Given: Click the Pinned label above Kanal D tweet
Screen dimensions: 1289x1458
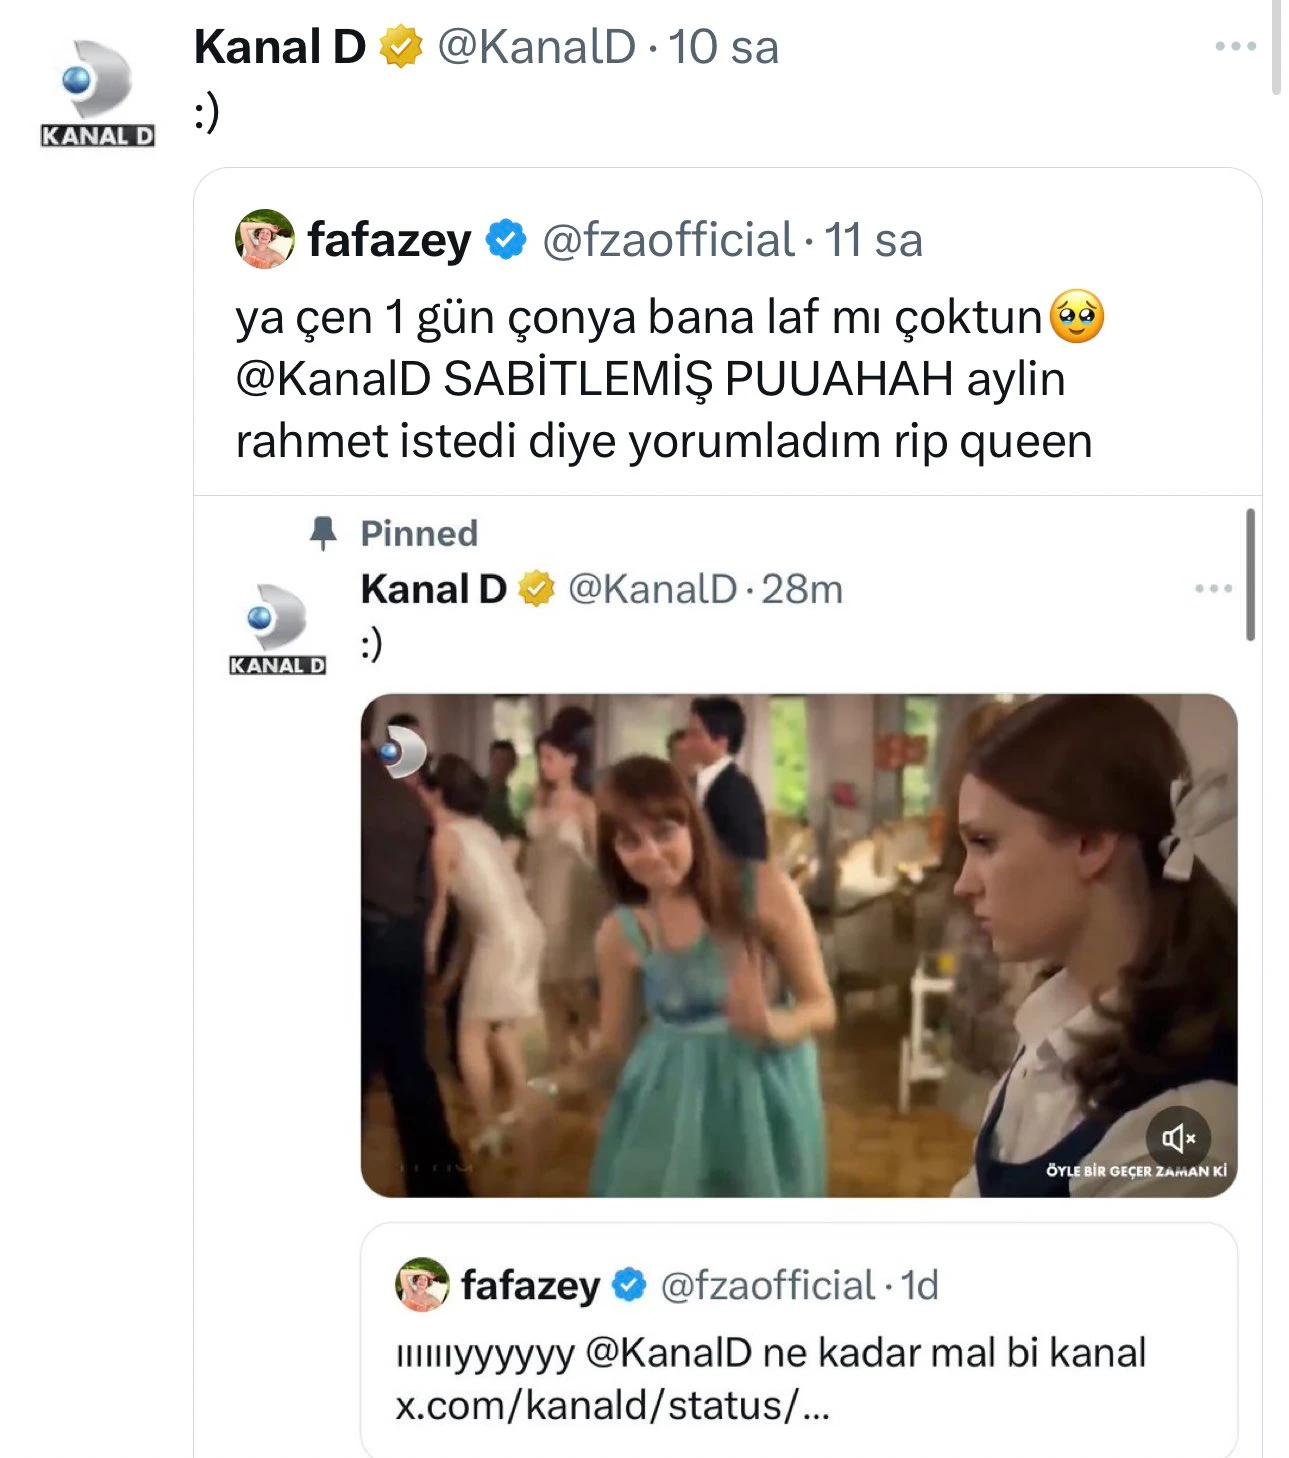Looking at the screenshot, I should (419, 533).
